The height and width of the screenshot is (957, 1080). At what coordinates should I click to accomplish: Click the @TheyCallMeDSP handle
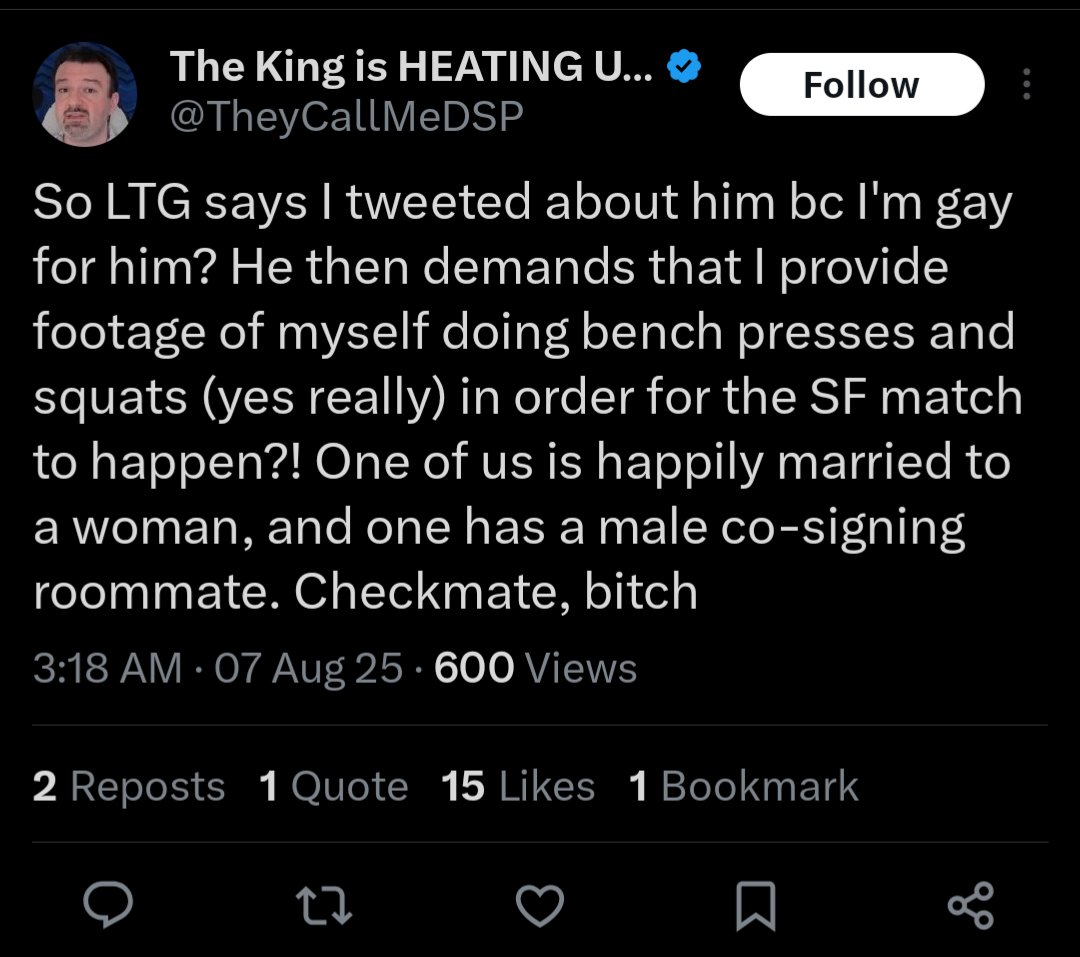347,118
